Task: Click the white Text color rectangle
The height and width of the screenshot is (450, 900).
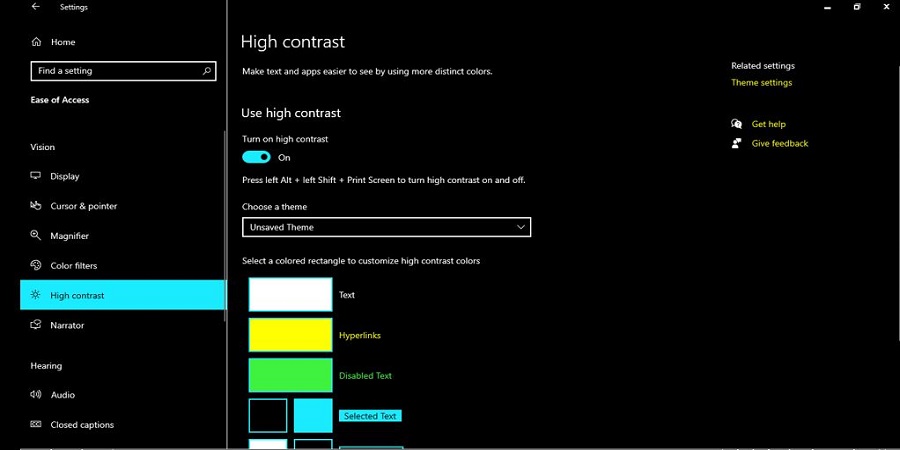Action: pos(290,294)
